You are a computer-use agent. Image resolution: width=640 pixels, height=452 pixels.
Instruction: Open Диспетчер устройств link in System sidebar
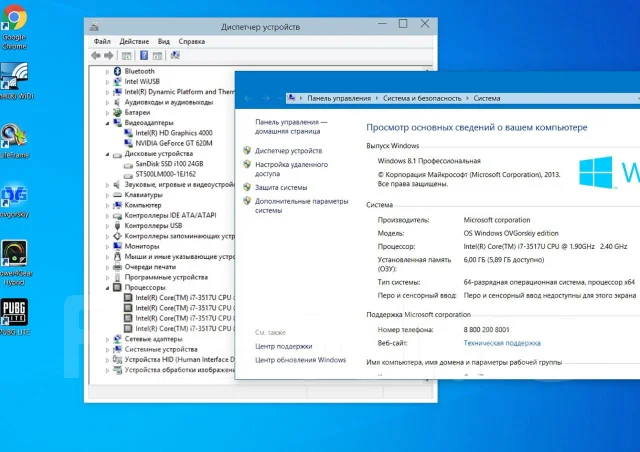(x=289, y=151)
